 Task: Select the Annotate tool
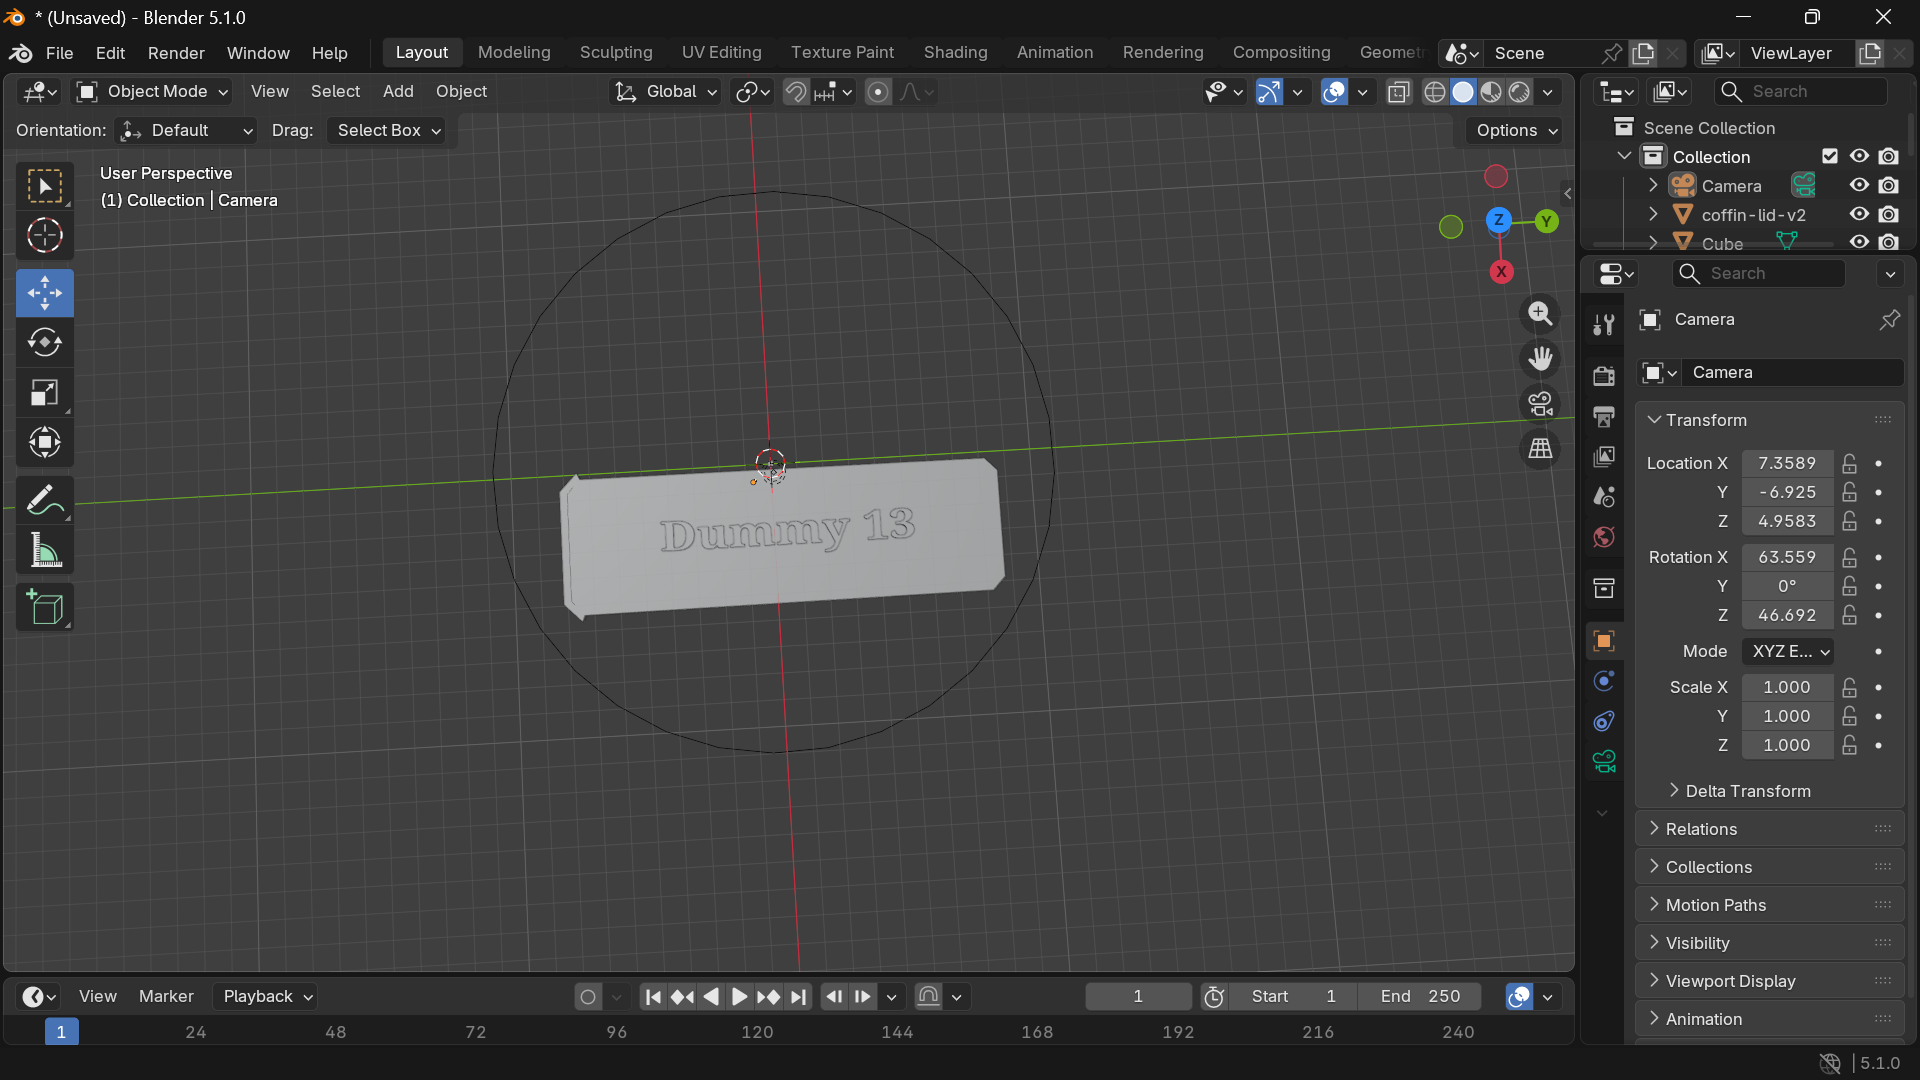click(45, 500)
